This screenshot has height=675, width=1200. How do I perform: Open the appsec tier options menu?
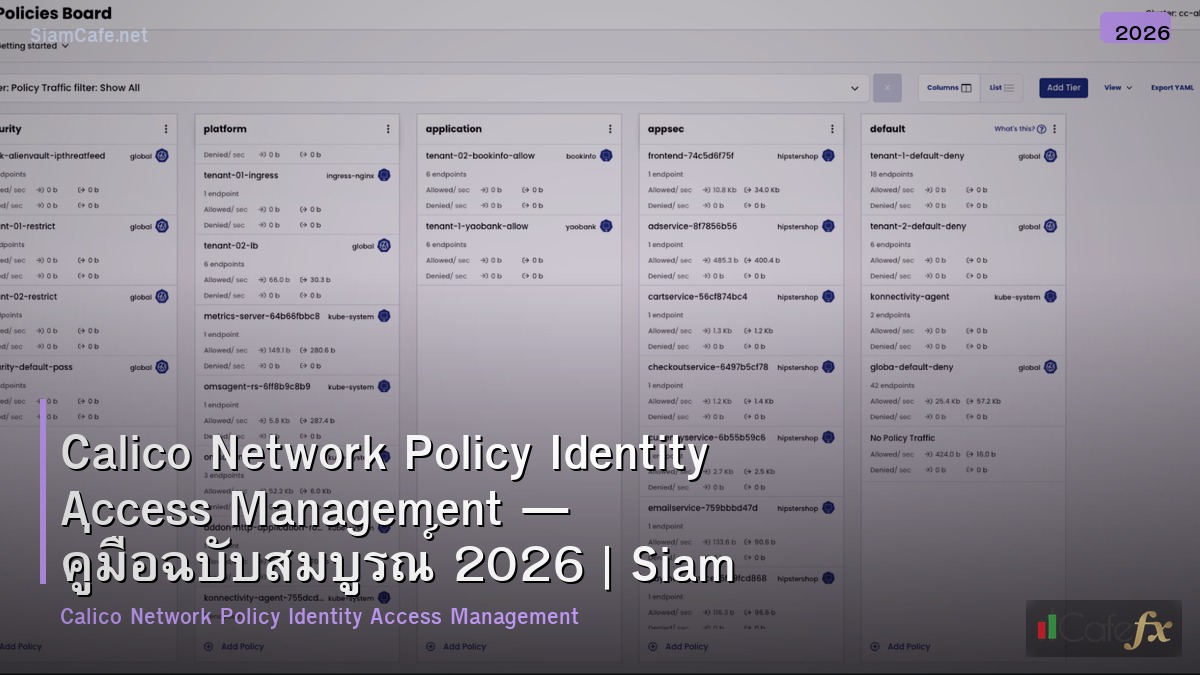point(831,128)
